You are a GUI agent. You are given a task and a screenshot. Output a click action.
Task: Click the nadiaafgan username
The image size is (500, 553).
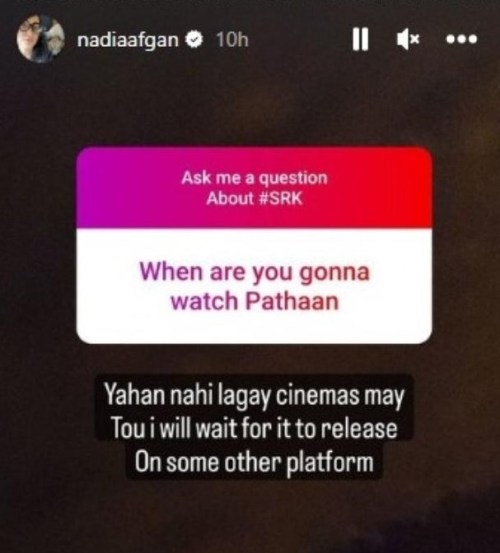click(128, 40)
